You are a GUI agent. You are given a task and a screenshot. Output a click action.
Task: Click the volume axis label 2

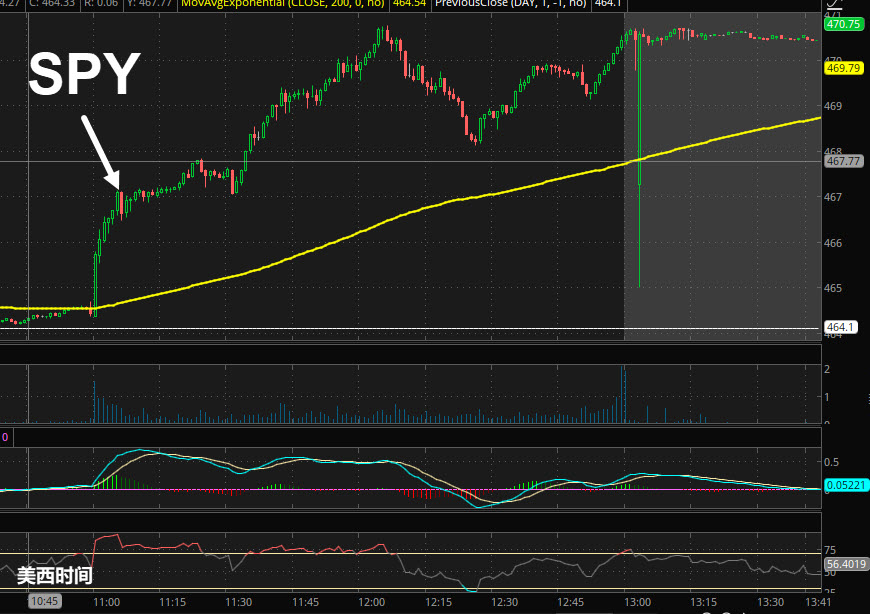tap(827, 369)
